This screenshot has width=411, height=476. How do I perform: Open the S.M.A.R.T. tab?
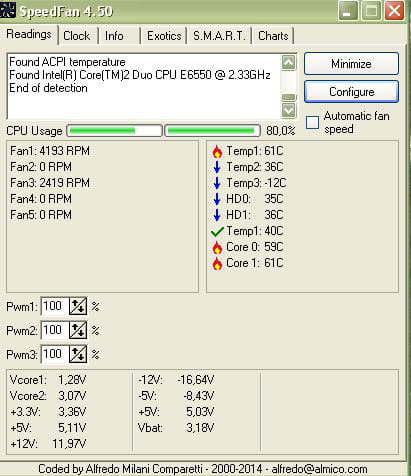point(219,36)
